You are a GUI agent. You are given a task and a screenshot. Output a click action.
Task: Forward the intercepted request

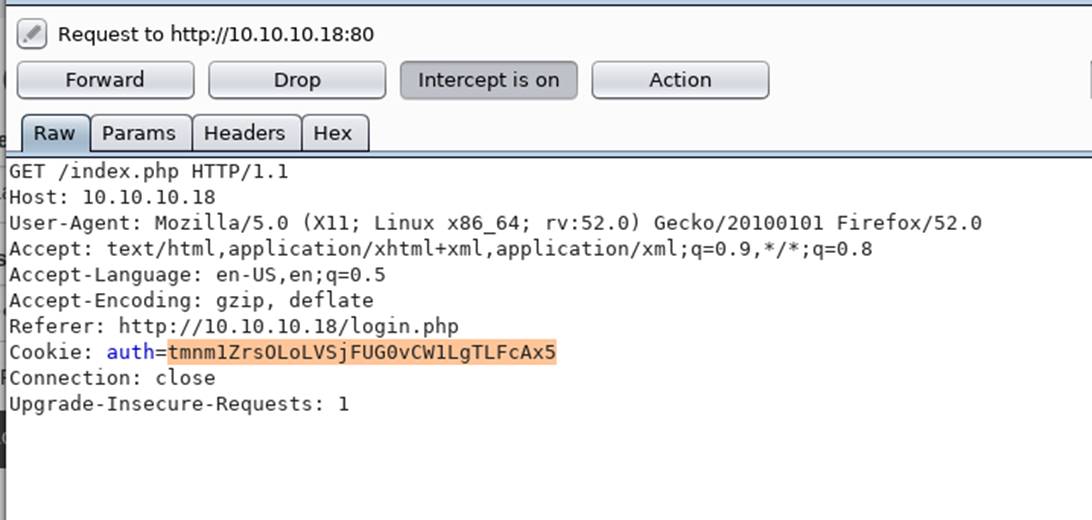pyautogui.click(x=105, y=80)
